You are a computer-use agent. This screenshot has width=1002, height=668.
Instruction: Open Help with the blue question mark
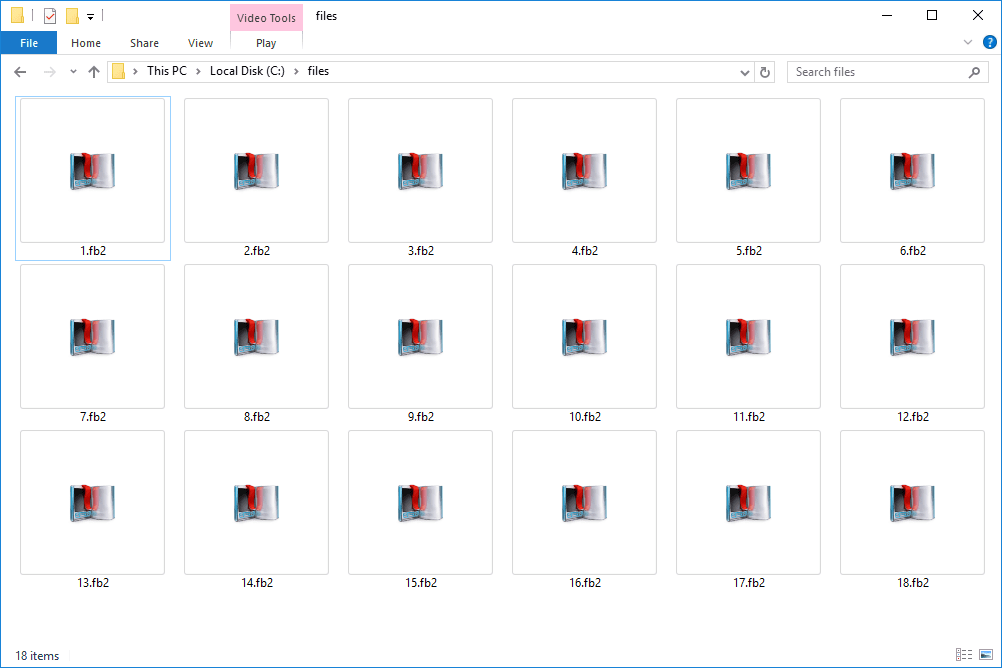[x=988, y=43]
